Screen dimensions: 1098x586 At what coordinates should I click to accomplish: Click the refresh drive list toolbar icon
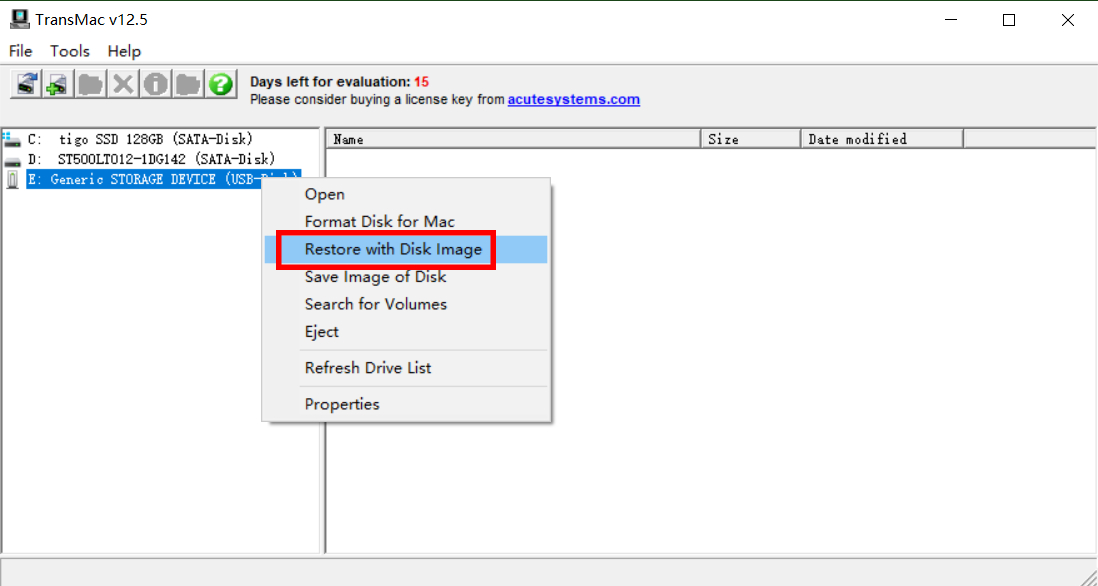[27, 84]
